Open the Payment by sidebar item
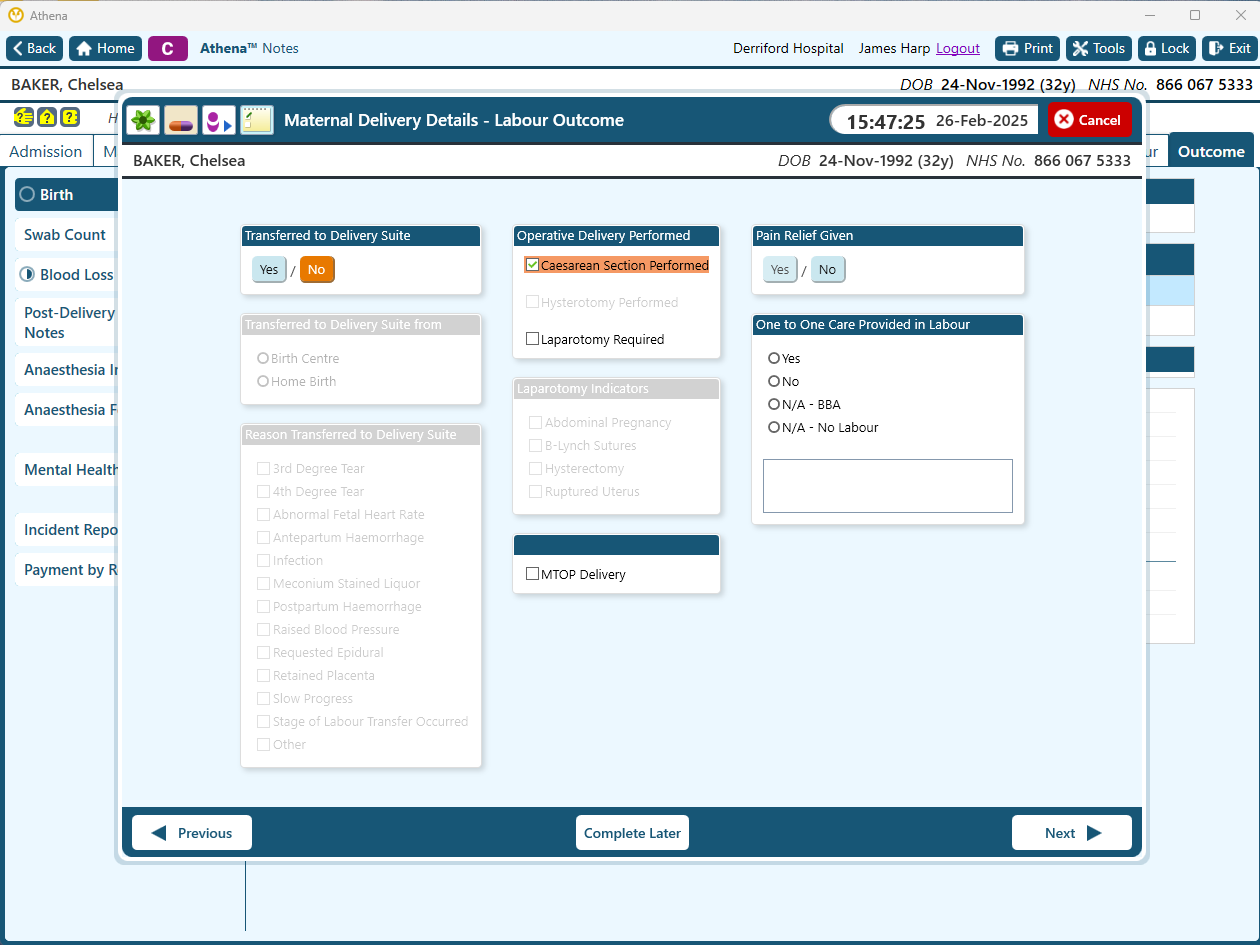 click(66, 570)
